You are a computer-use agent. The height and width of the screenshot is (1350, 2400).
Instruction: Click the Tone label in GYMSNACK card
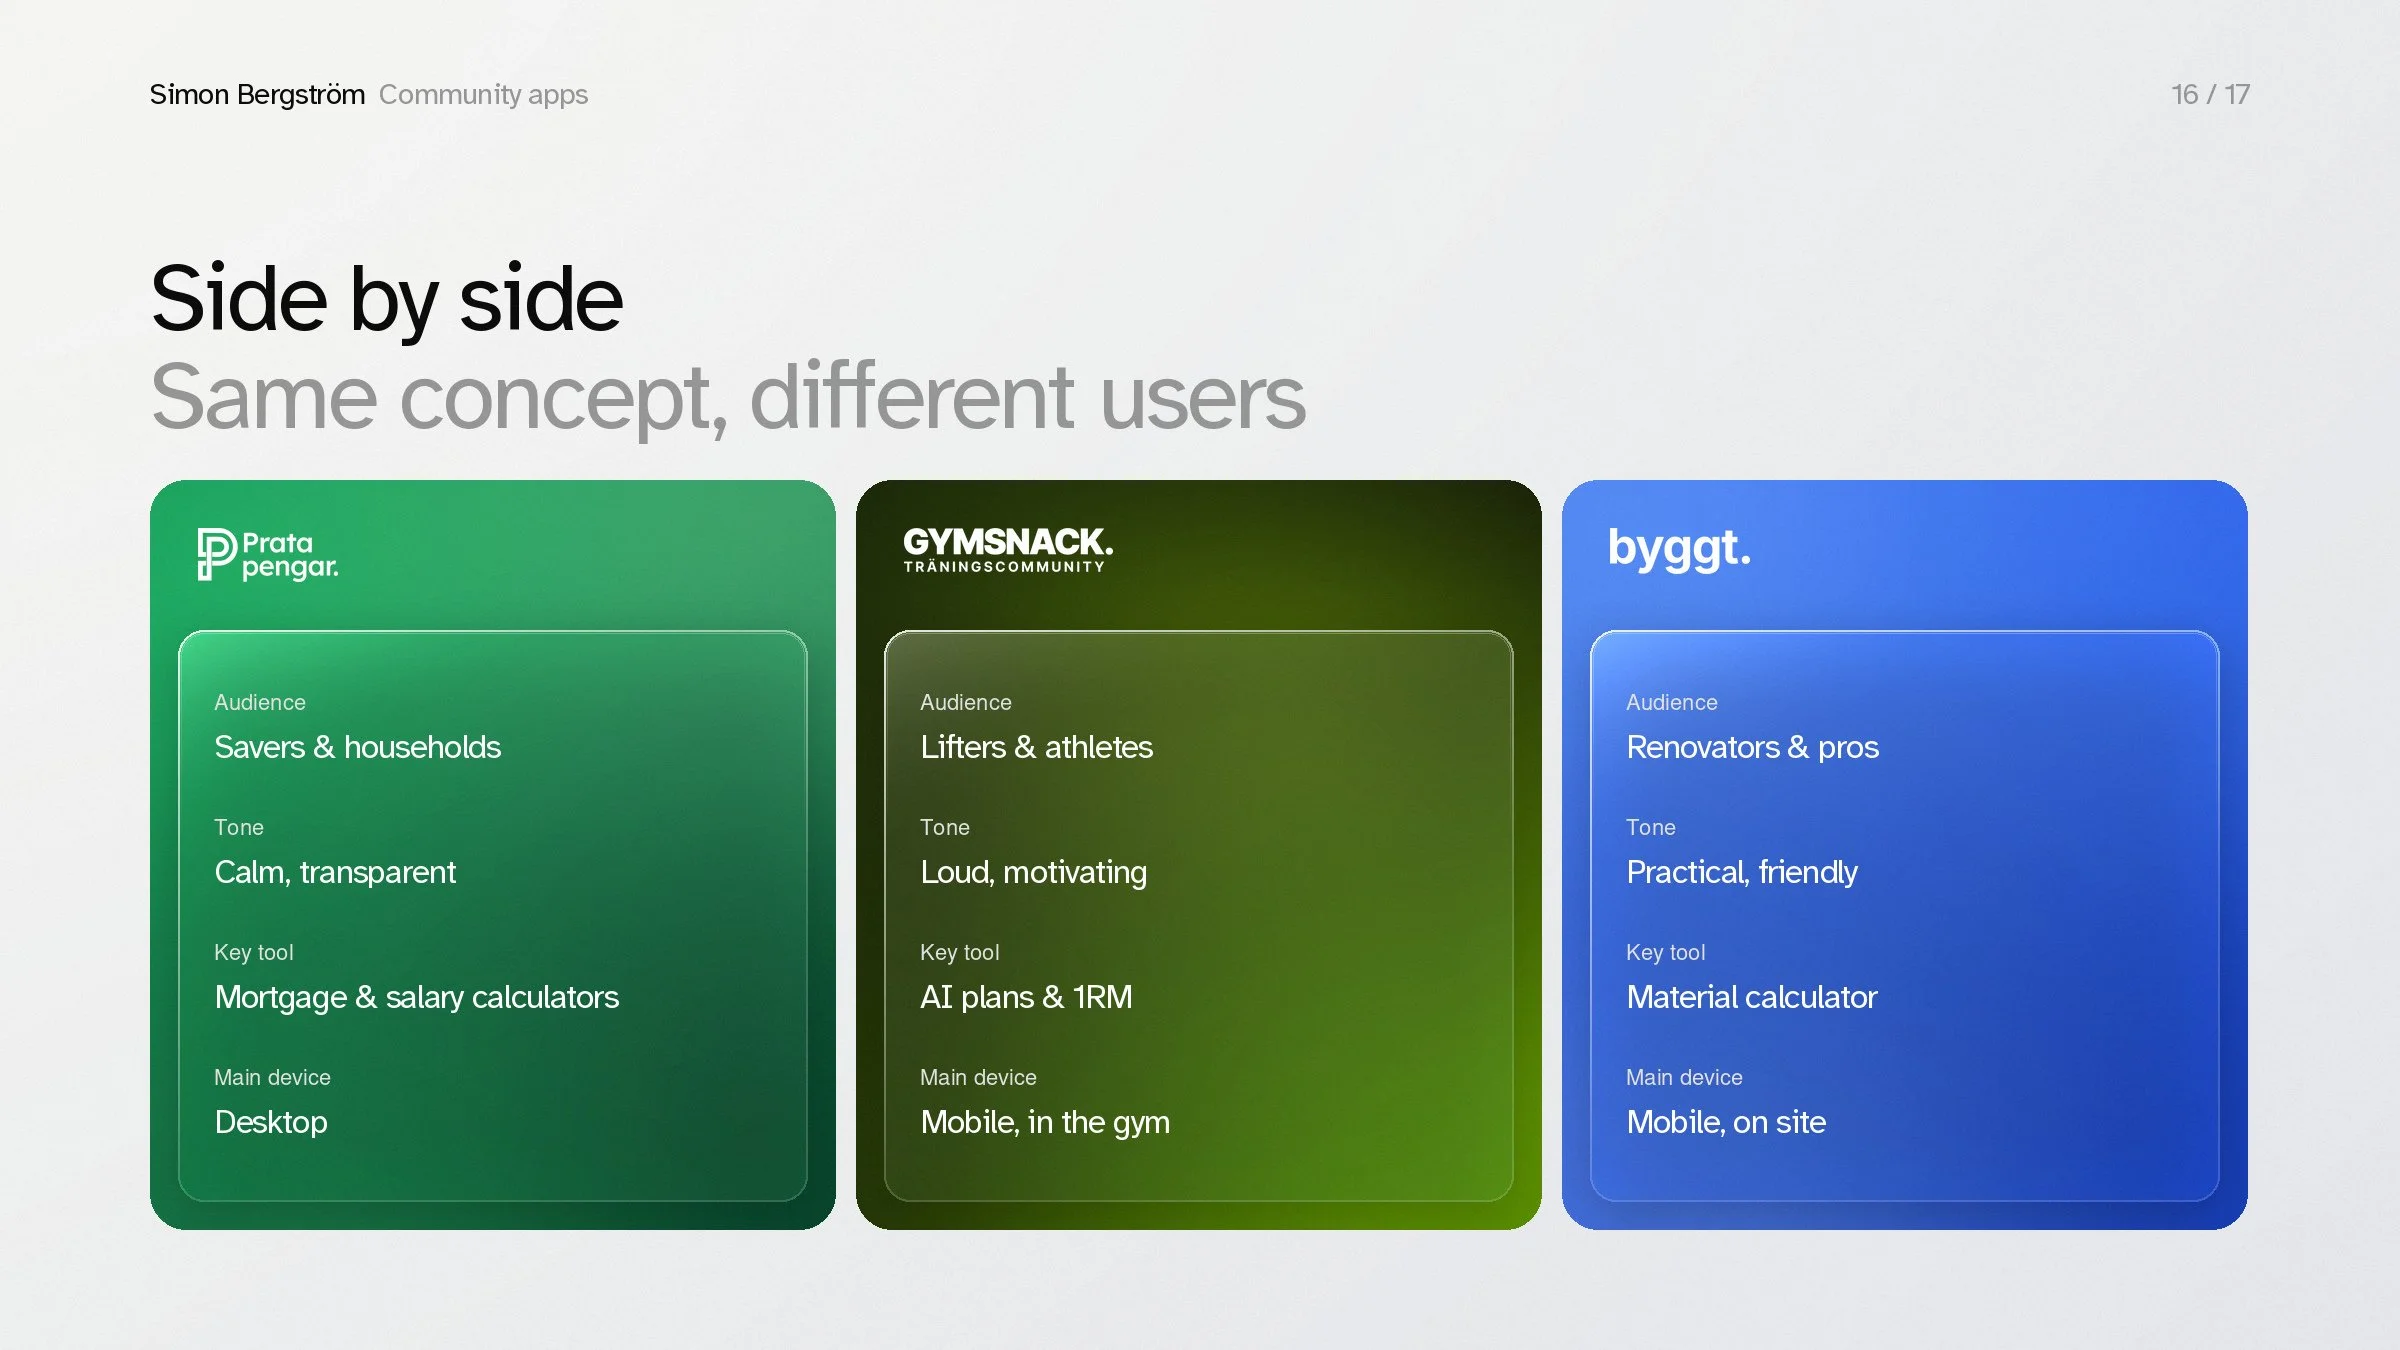click(945, 828)
